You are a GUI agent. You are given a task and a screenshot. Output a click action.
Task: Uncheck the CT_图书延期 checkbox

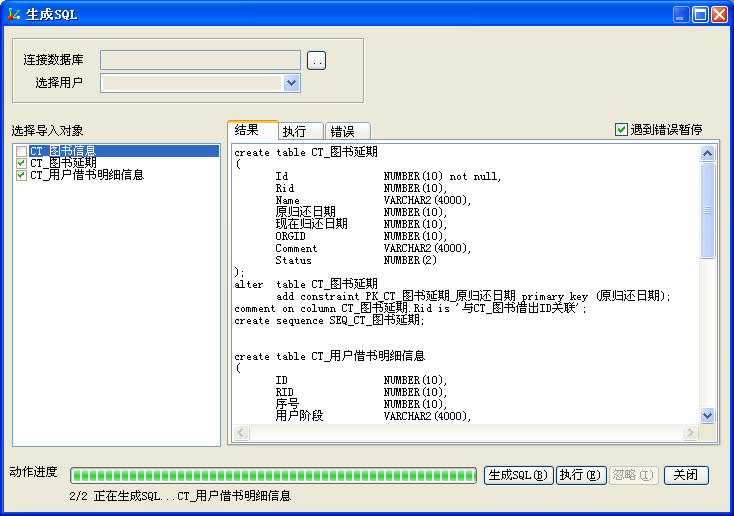(21, 163)
